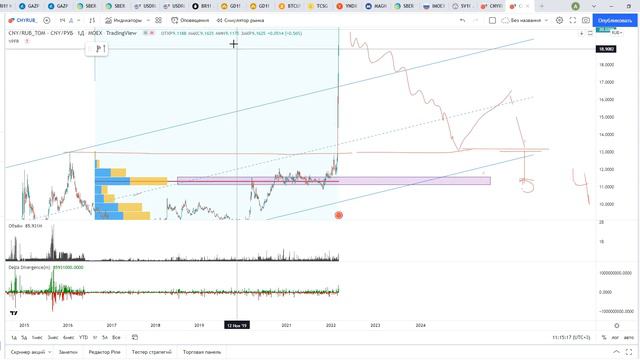Expand the indicators favorites arrow
Viewport: 640px width, 360px height.
[x=148, y=20]
